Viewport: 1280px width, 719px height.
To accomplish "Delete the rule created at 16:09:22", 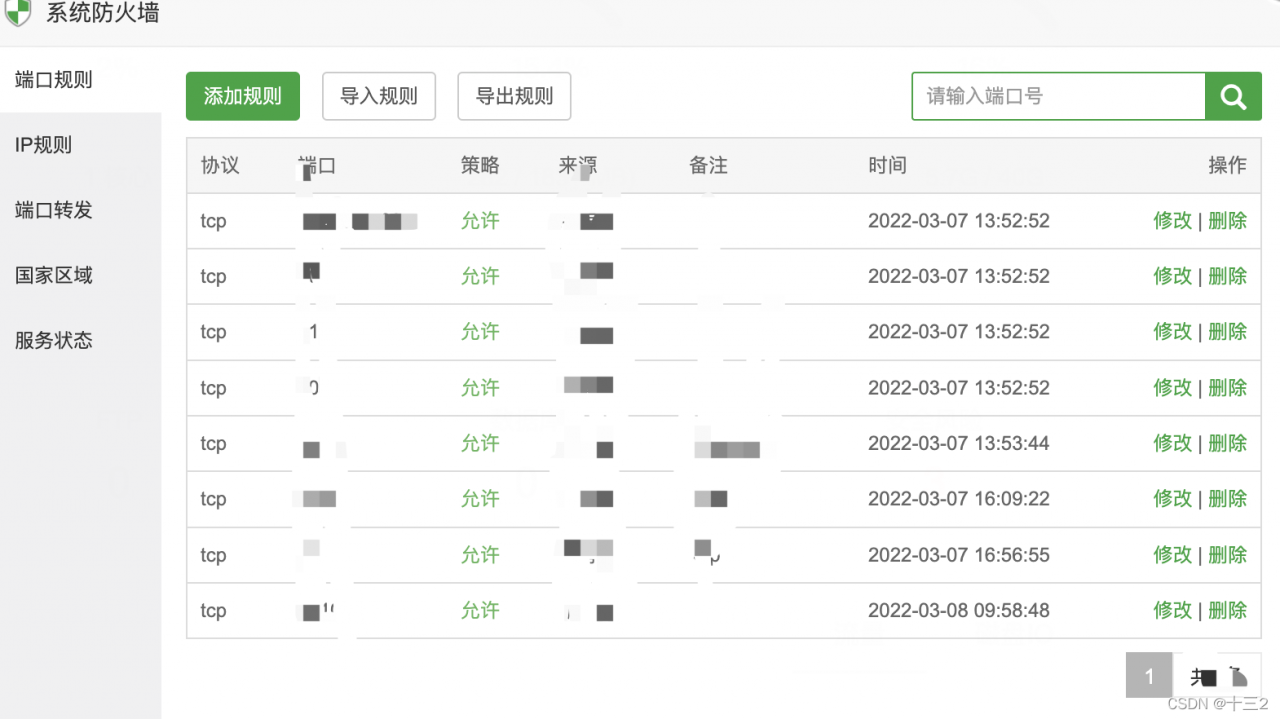I will point(1227,499).
